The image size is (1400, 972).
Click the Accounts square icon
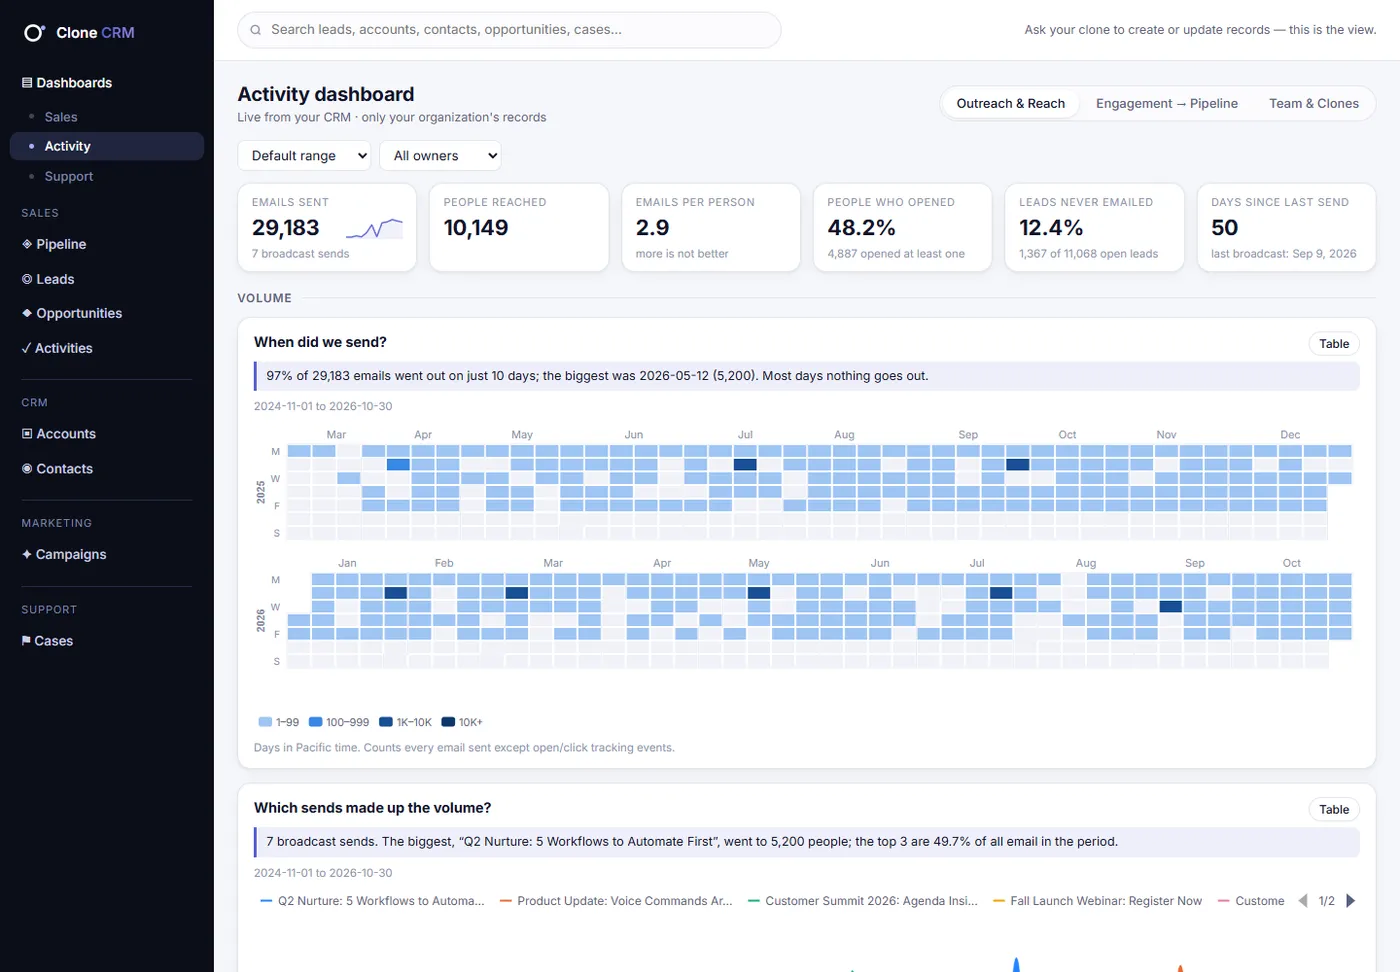27,434
